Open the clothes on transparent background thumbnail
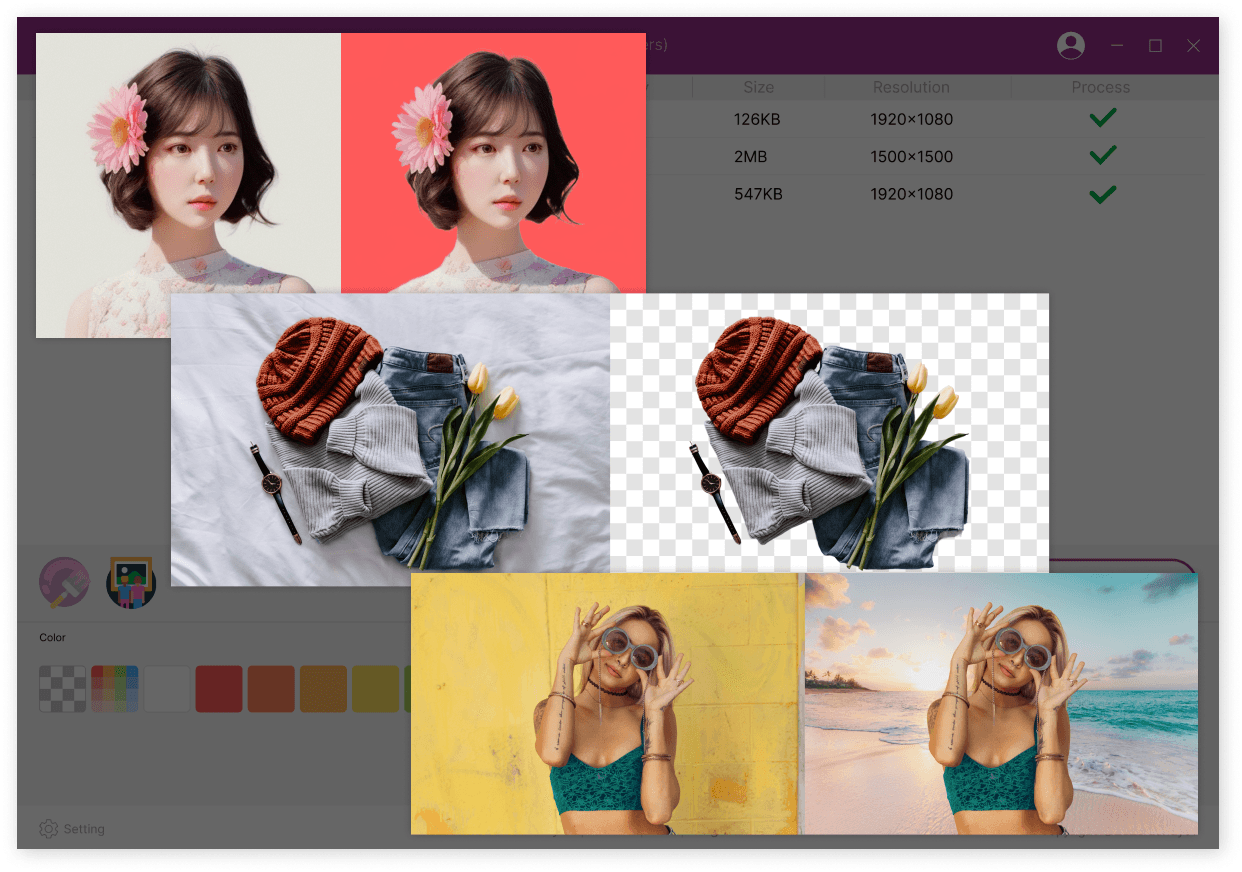This screenshot has width=1242, height=872. pyautogui.click(x=829, y=433)
